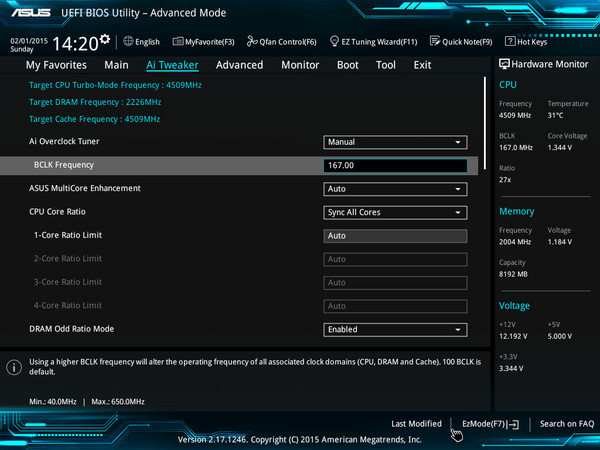Switch to the My Favorites tab
The image size is (600, 450).
tap(56, 65)
